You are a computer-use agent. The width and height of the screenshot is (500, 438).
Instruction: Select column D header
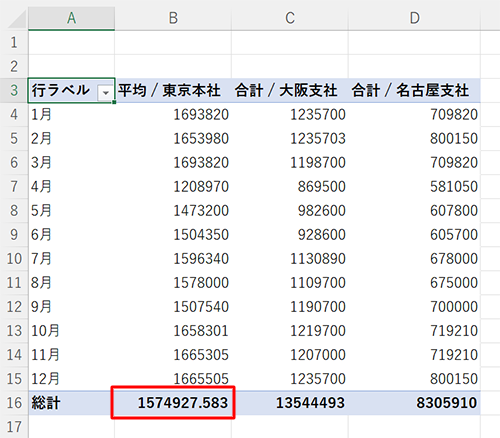414,18
